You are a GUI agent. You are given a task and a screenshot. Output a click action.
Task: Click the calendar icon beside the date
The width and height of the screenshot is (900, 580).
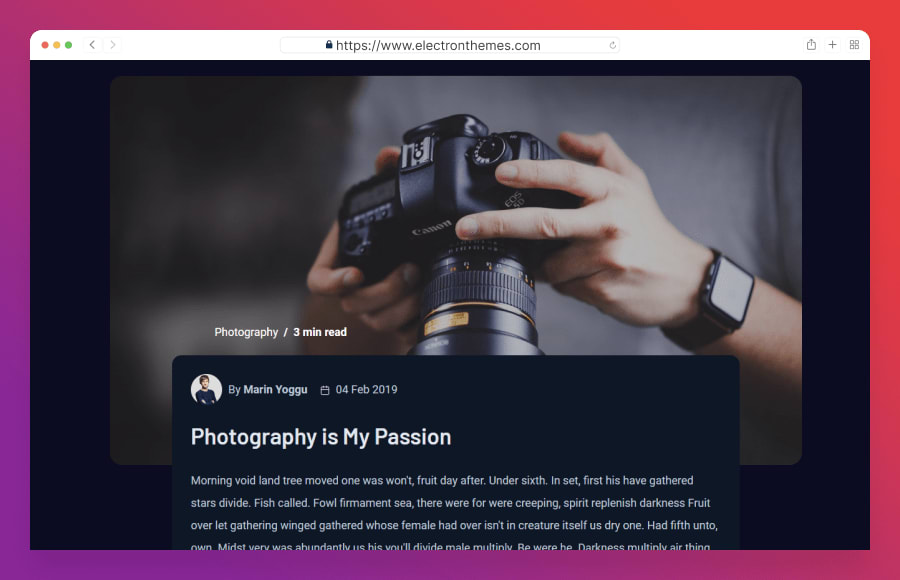click(x=325, y=390)
